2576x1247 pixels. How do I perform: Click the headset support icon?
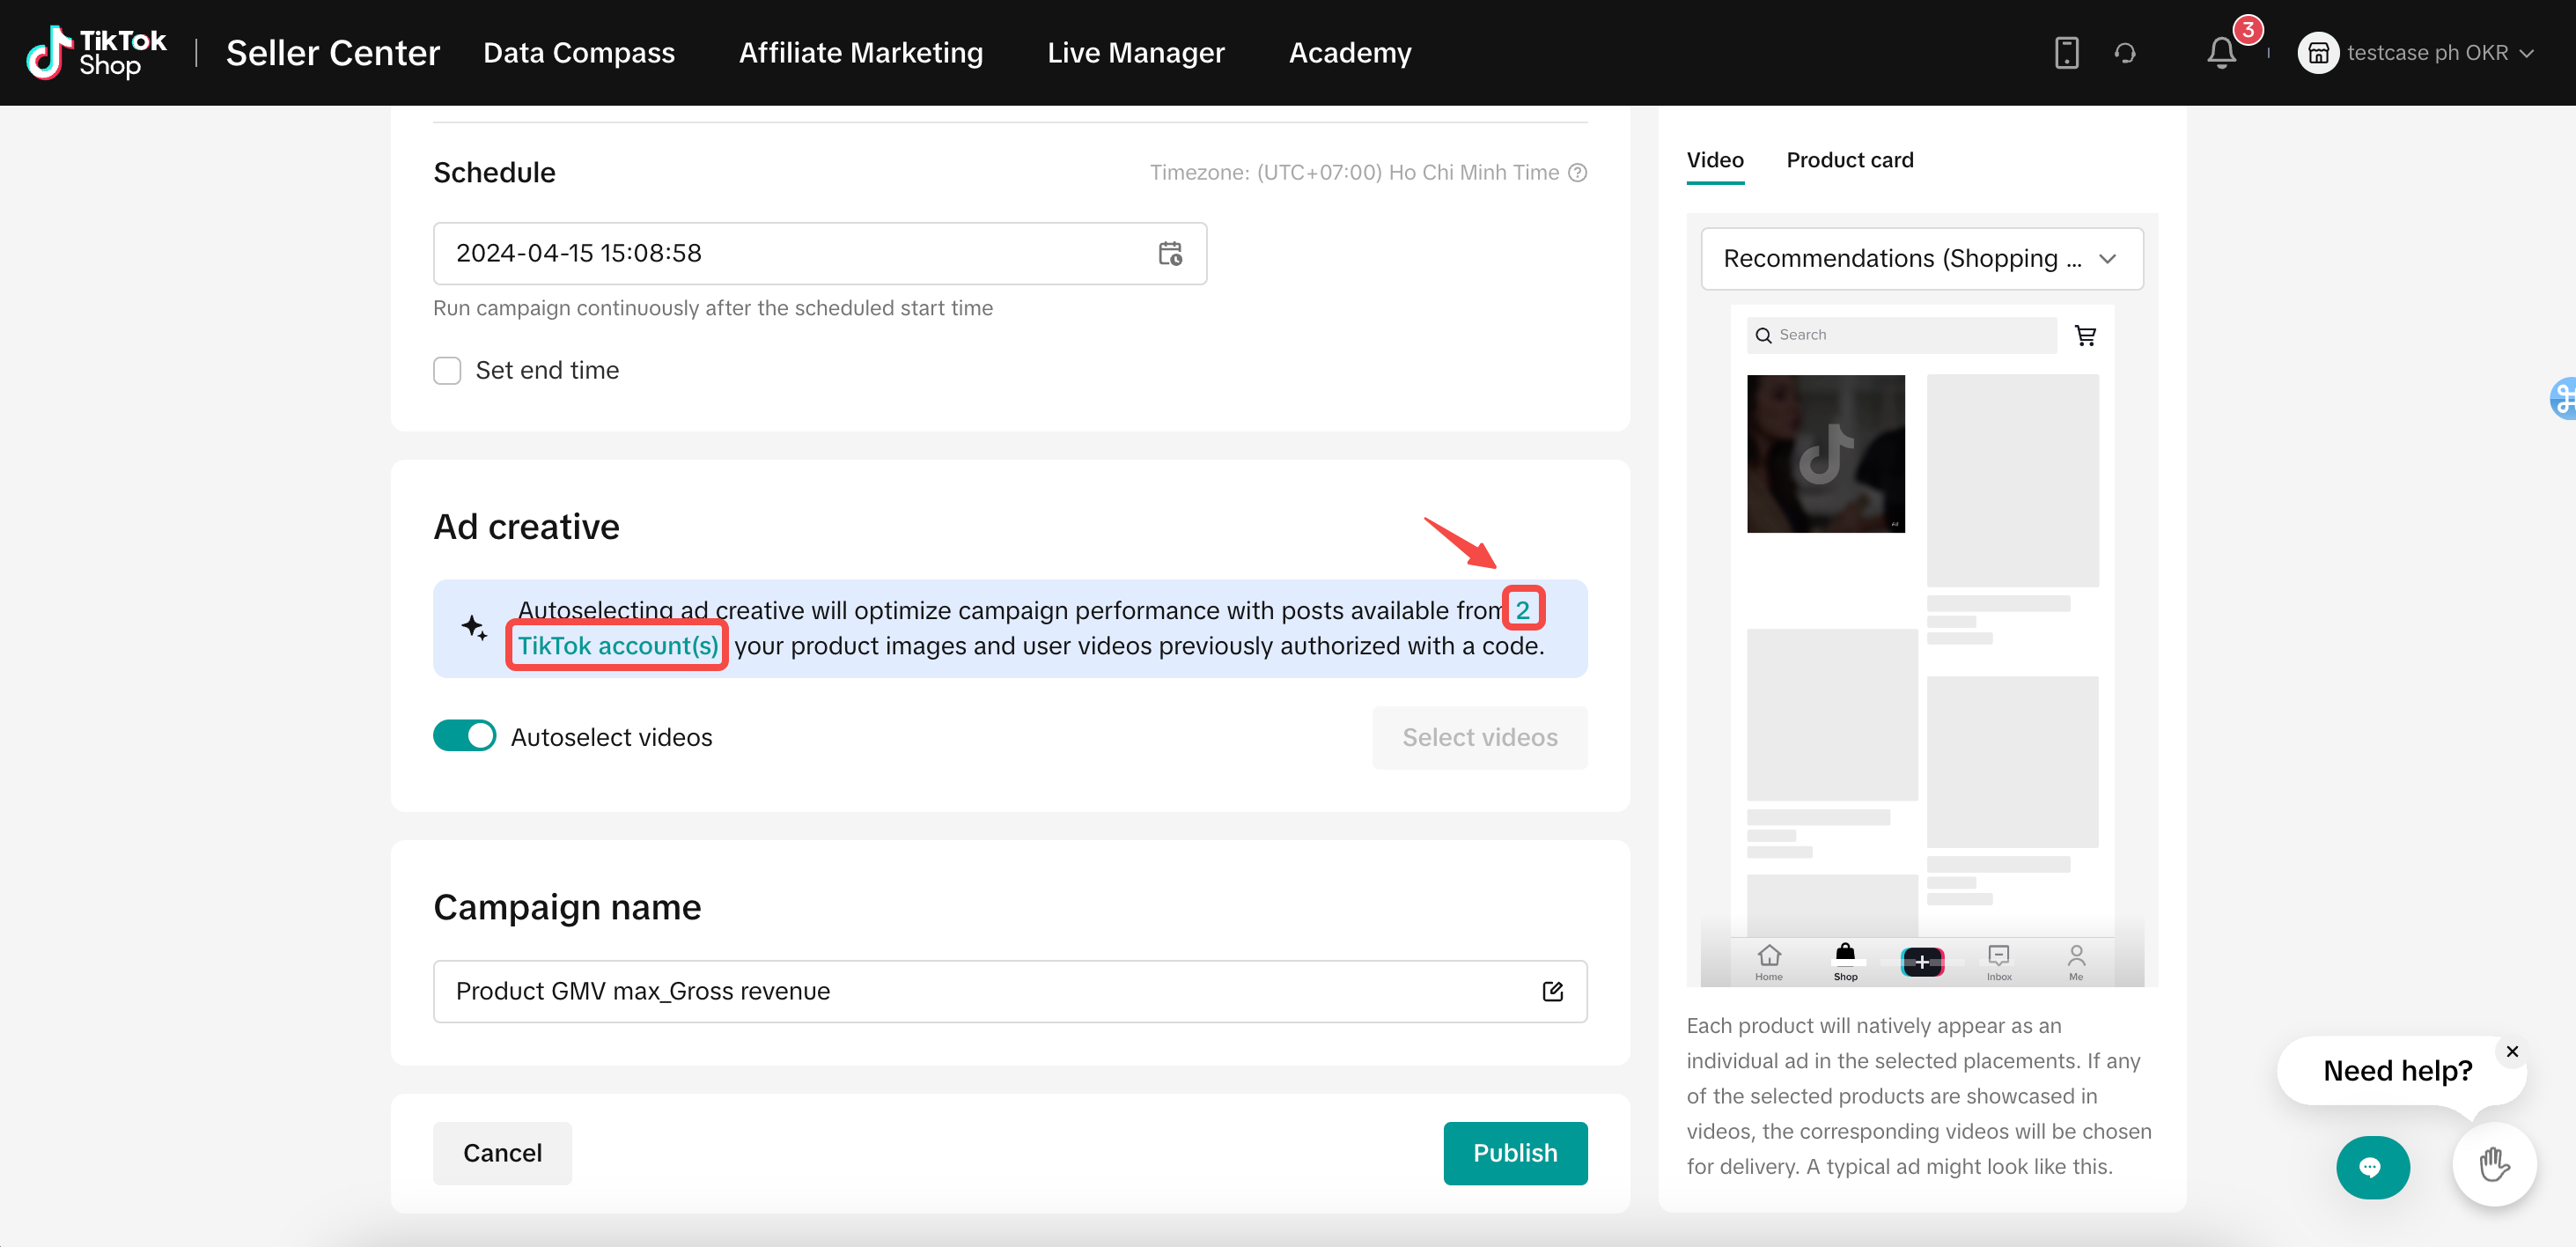2125,53
